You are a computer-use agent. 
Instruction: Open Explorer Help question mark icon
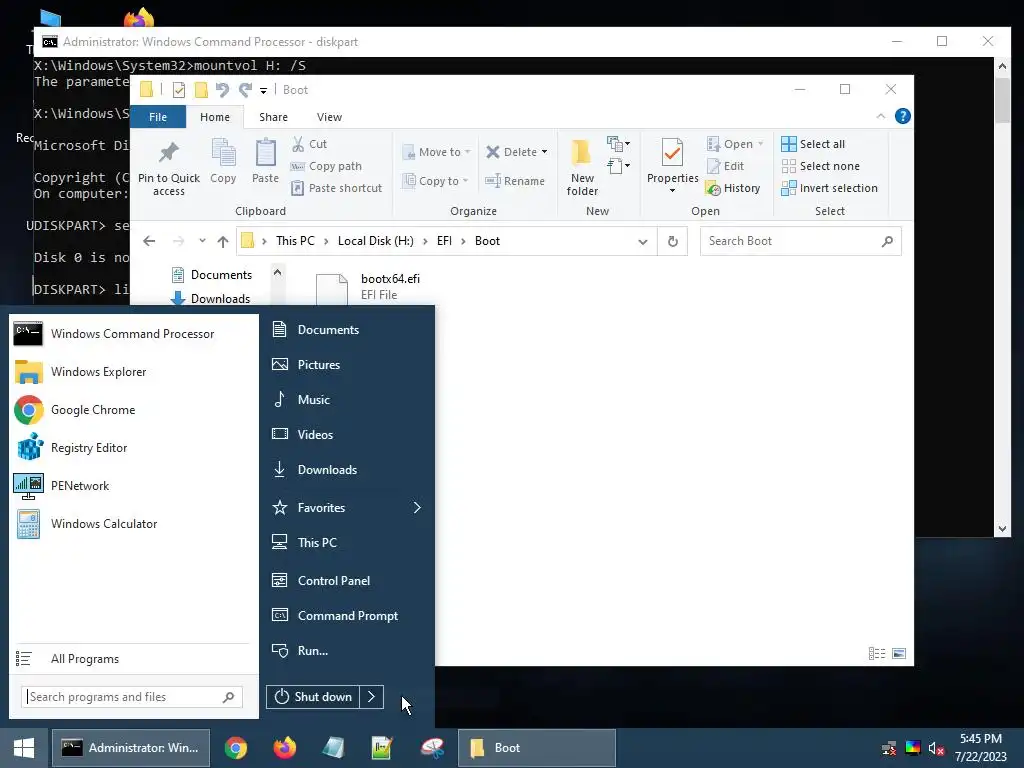pos(903,116)
